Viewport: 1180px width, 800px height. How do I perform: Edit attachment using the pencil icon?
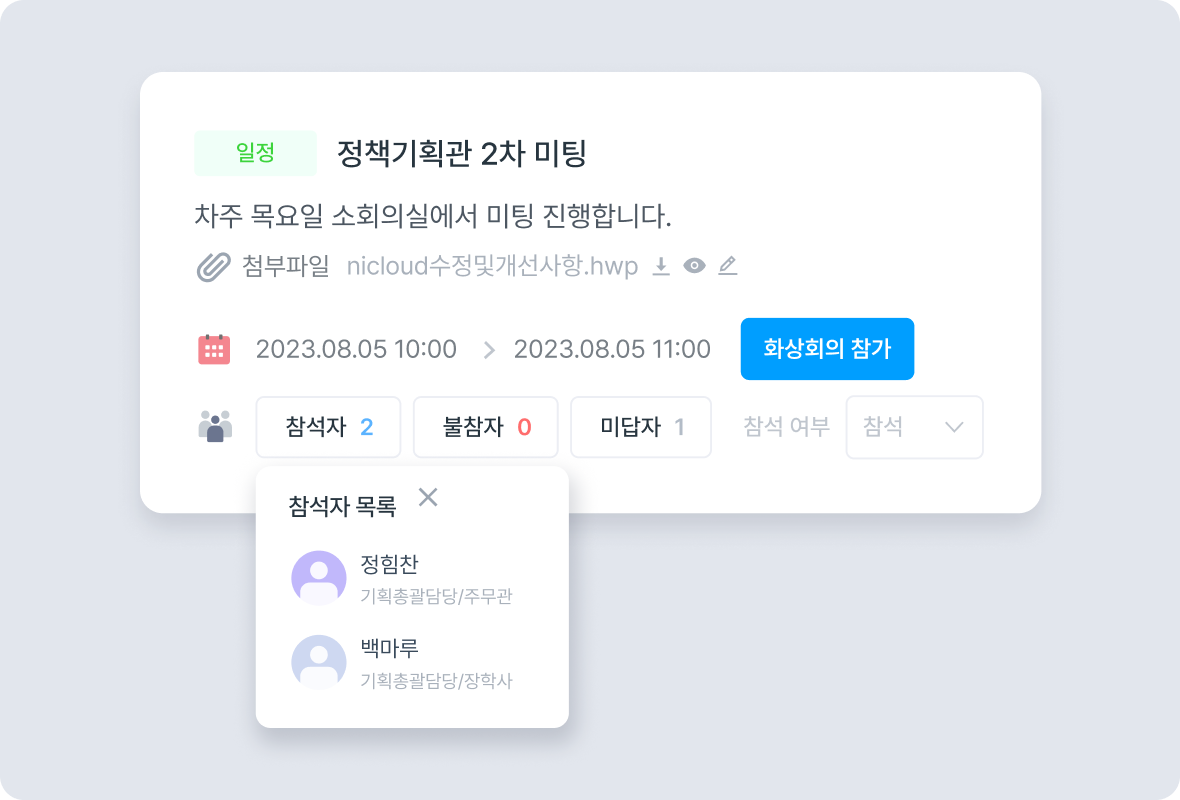coord(728,266)
